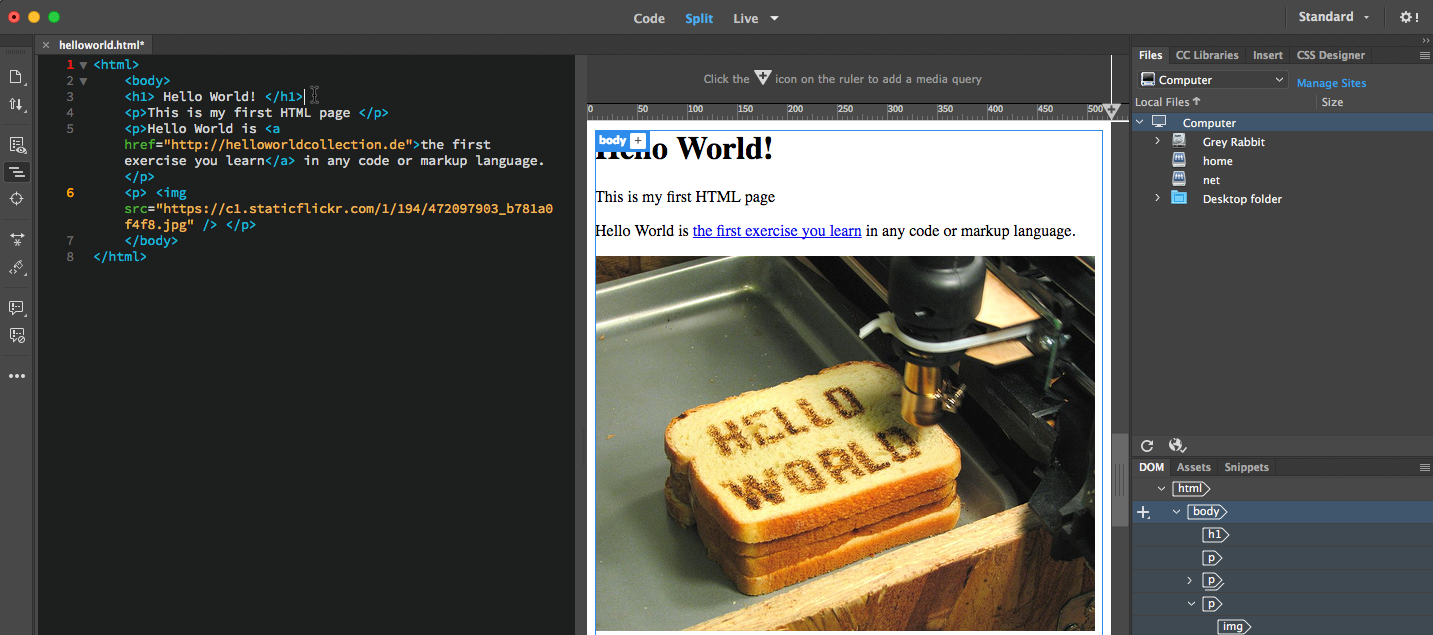Click the Expand All code icon
Viewport: 1433px width, 635px height.
[x=16, y=239]
